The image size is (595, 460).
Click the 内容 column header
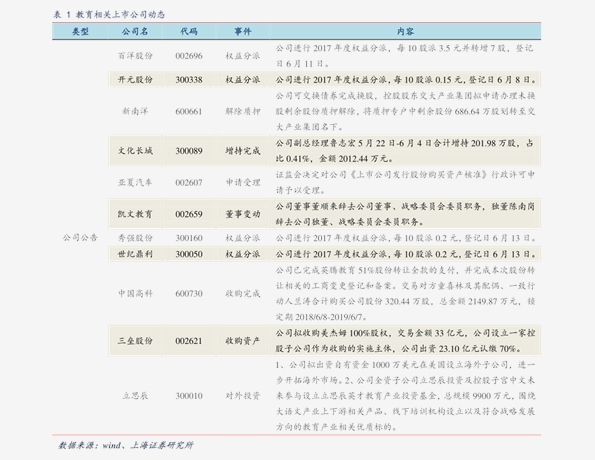[405, 32]
